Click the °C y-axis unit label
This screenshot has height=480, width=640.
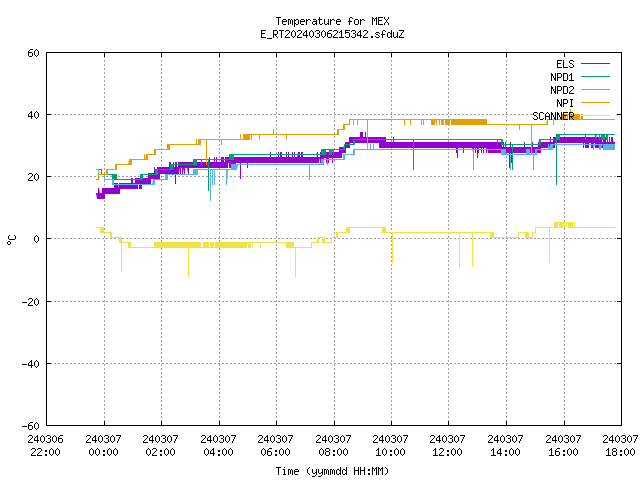point(11,240)
